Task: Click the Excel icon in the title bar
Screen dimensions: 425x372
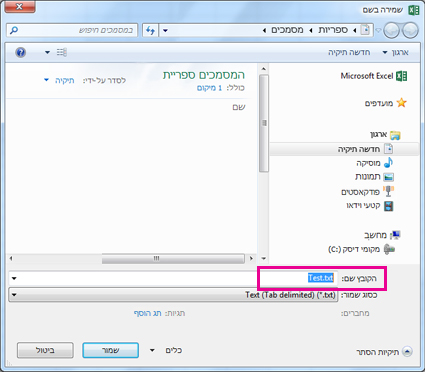Action: pos(413,10)
